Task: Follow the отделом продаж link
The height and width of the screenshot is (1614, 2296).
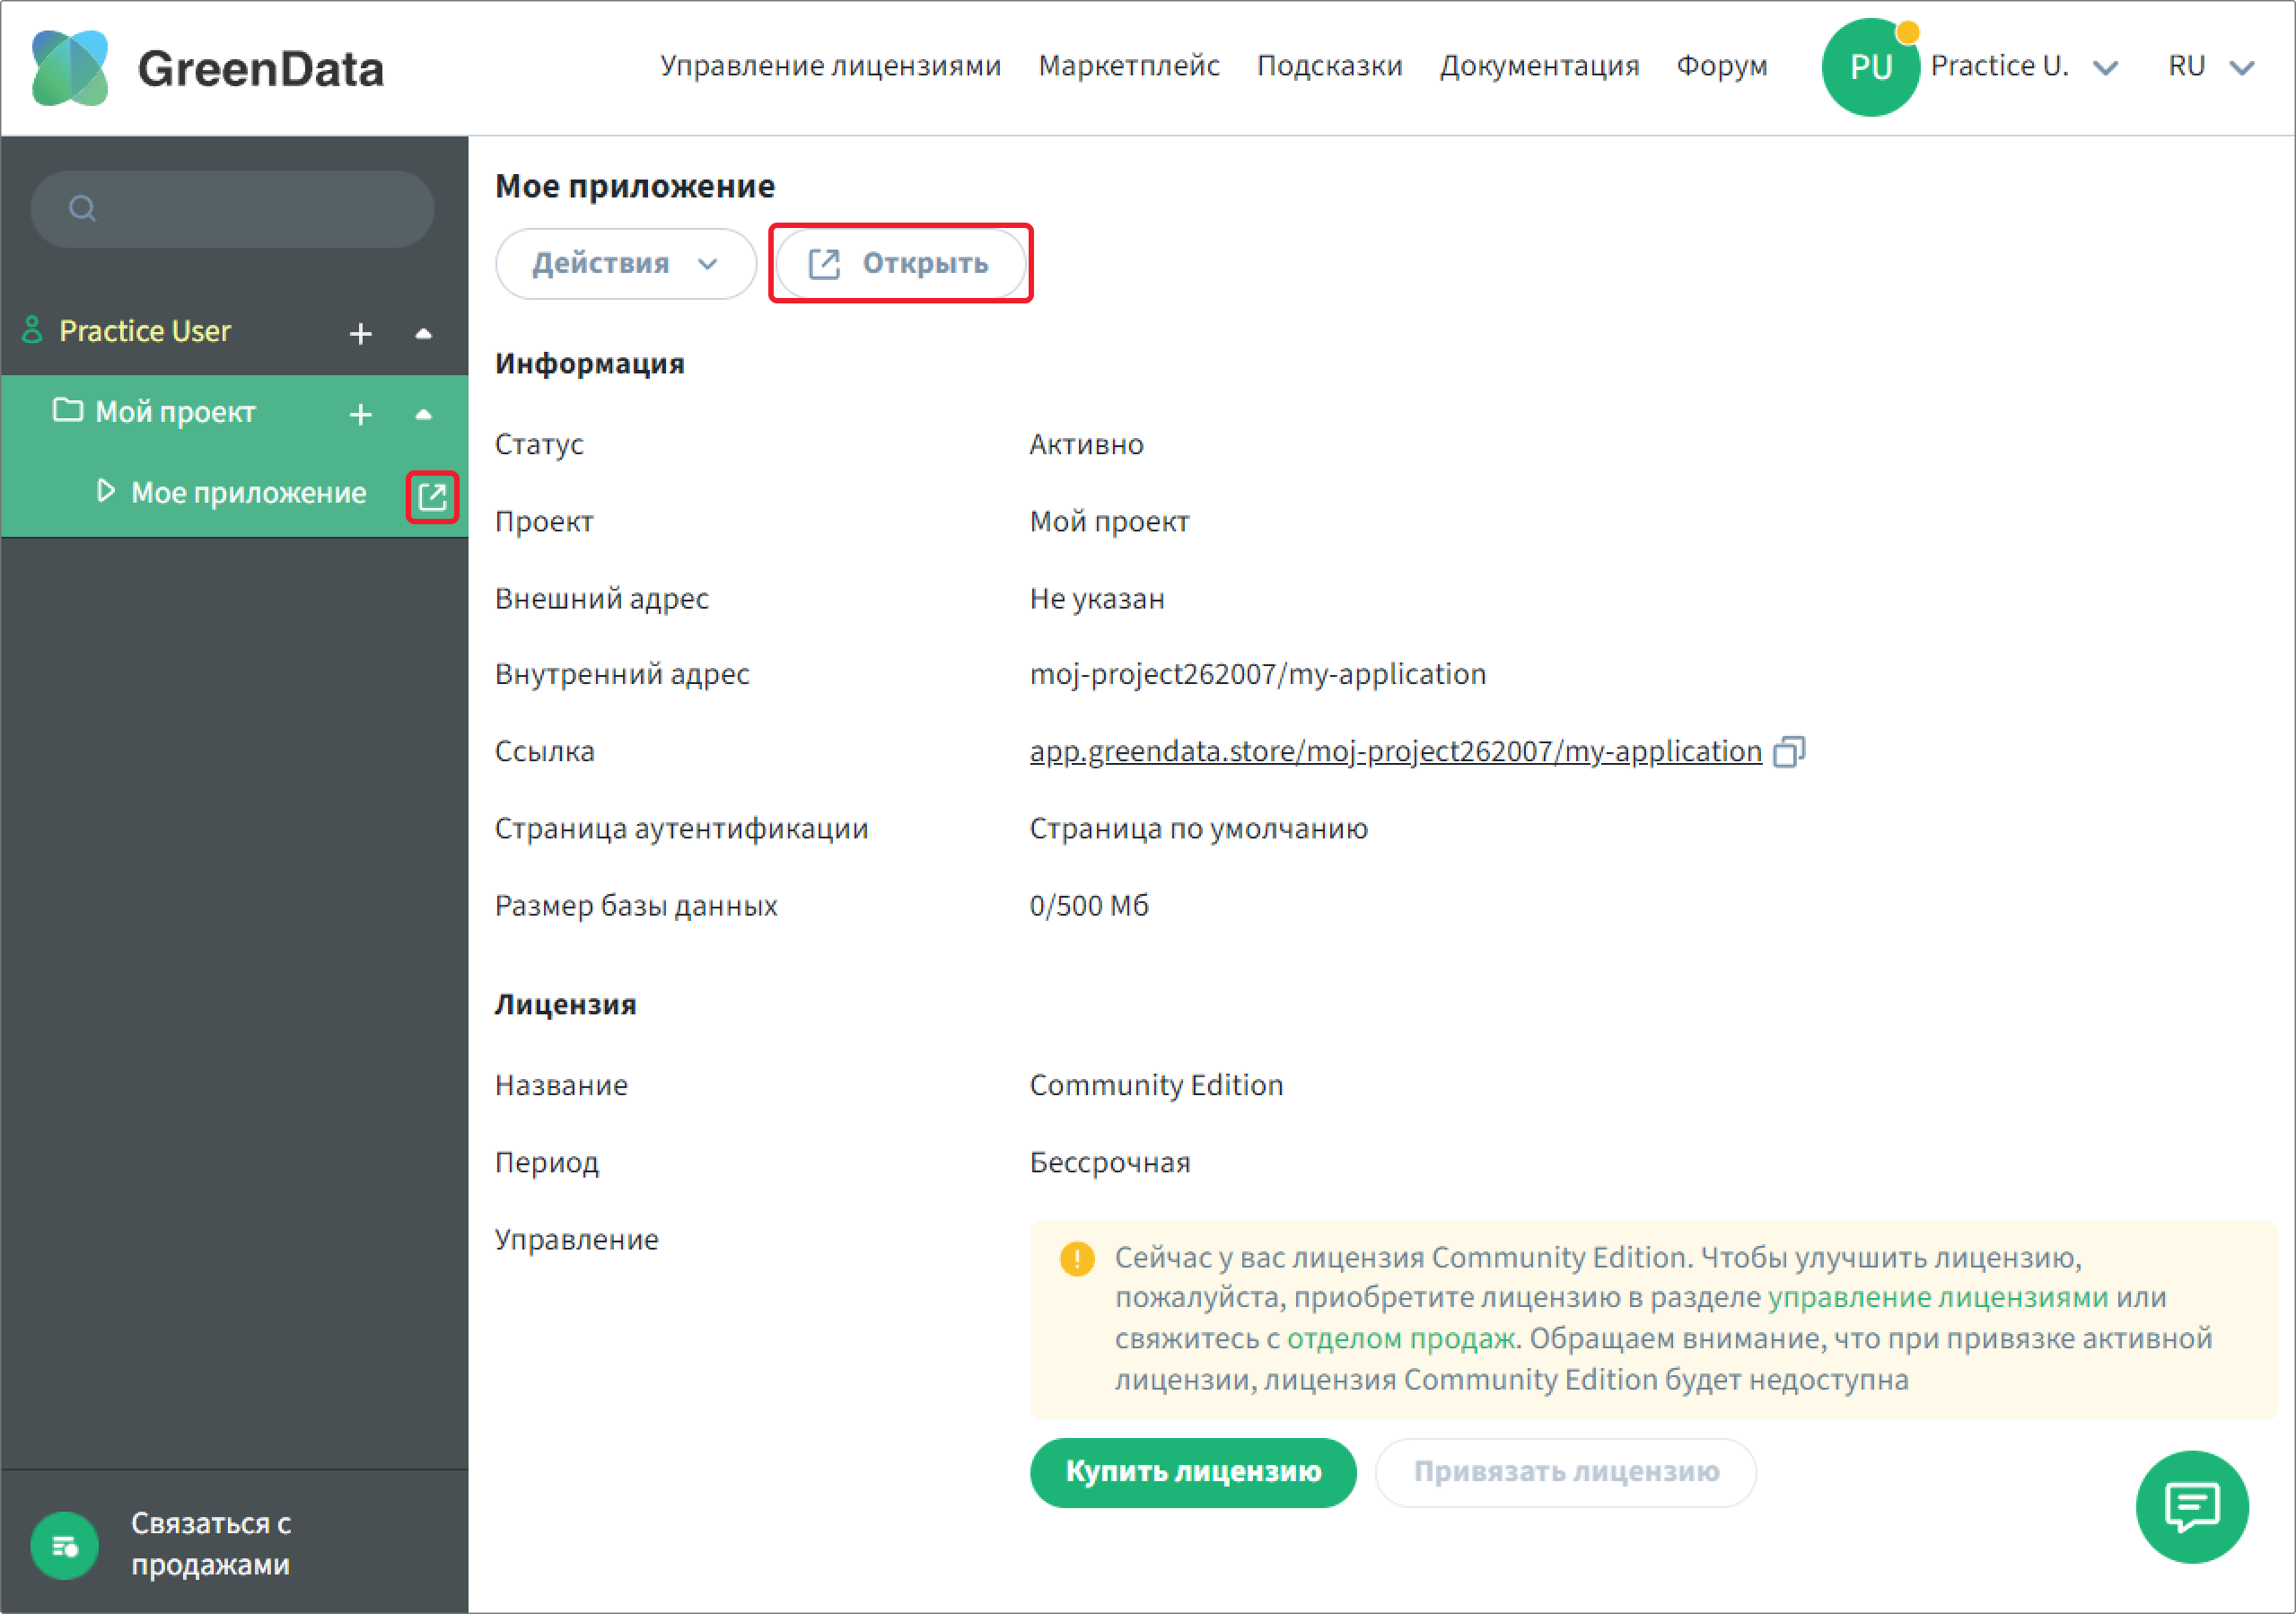Action: pyautogui.click(x=1400, y=1338)
